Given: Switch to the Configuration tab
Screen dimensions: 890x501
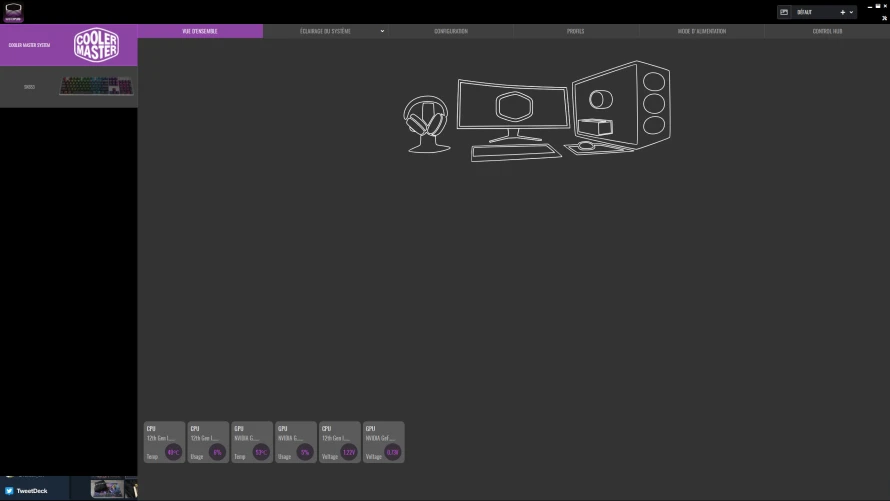Looking at the screenshot, I should click(x=451, y=31).
